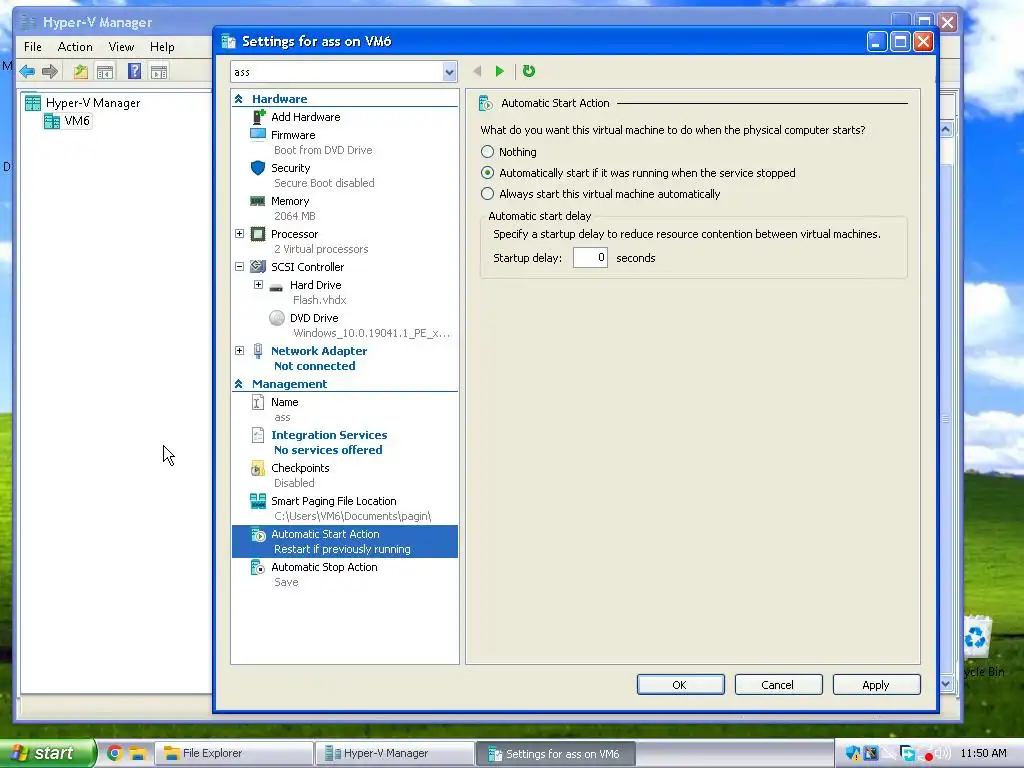Click the 'Secure Boot disabled' text
The height and width of the screenshot is (768, 1024).
324,183
